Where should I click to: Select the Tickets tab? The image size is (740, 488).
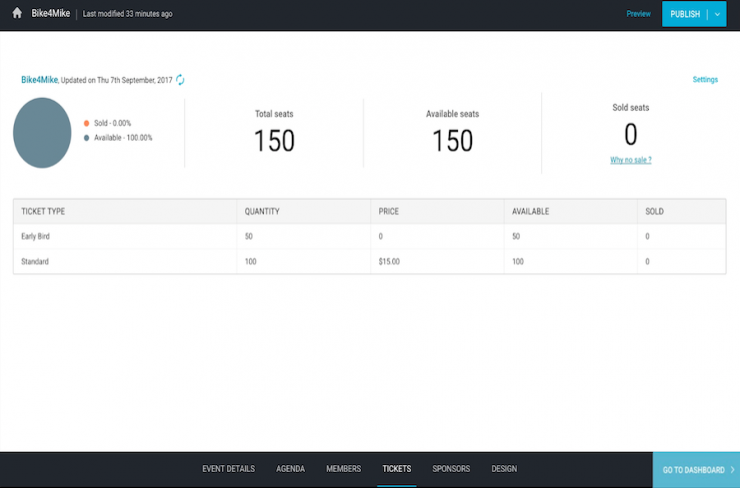click(x=396, y=469)
